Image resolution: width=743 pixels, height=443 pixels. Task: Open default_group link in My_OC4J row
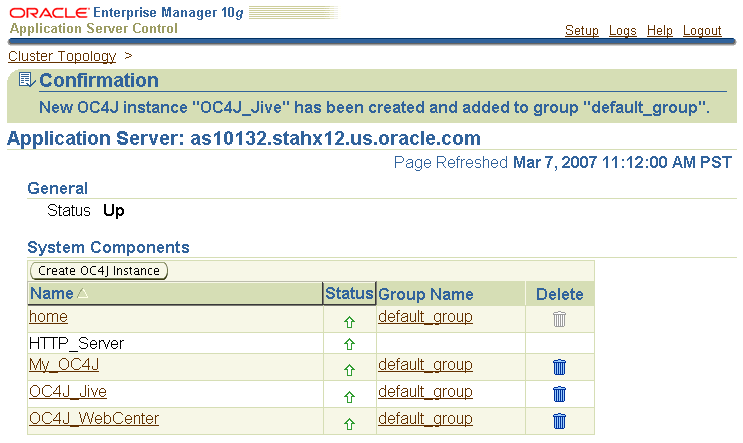click(x=425, y=364)
